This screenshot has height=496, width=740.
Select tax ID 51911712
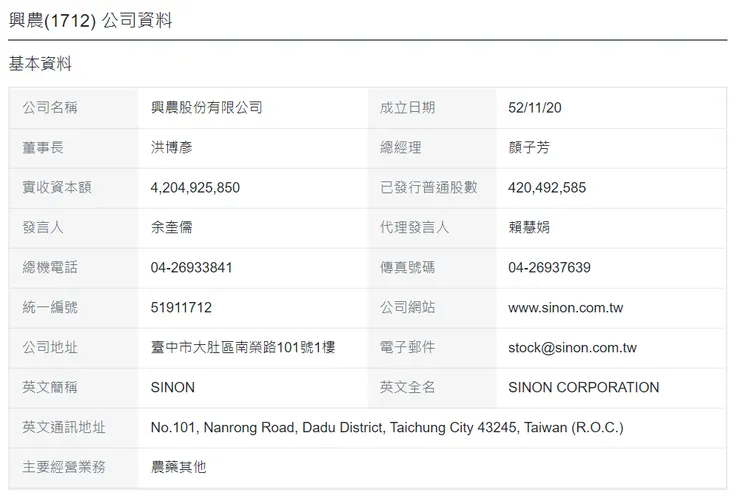[181, 308]
